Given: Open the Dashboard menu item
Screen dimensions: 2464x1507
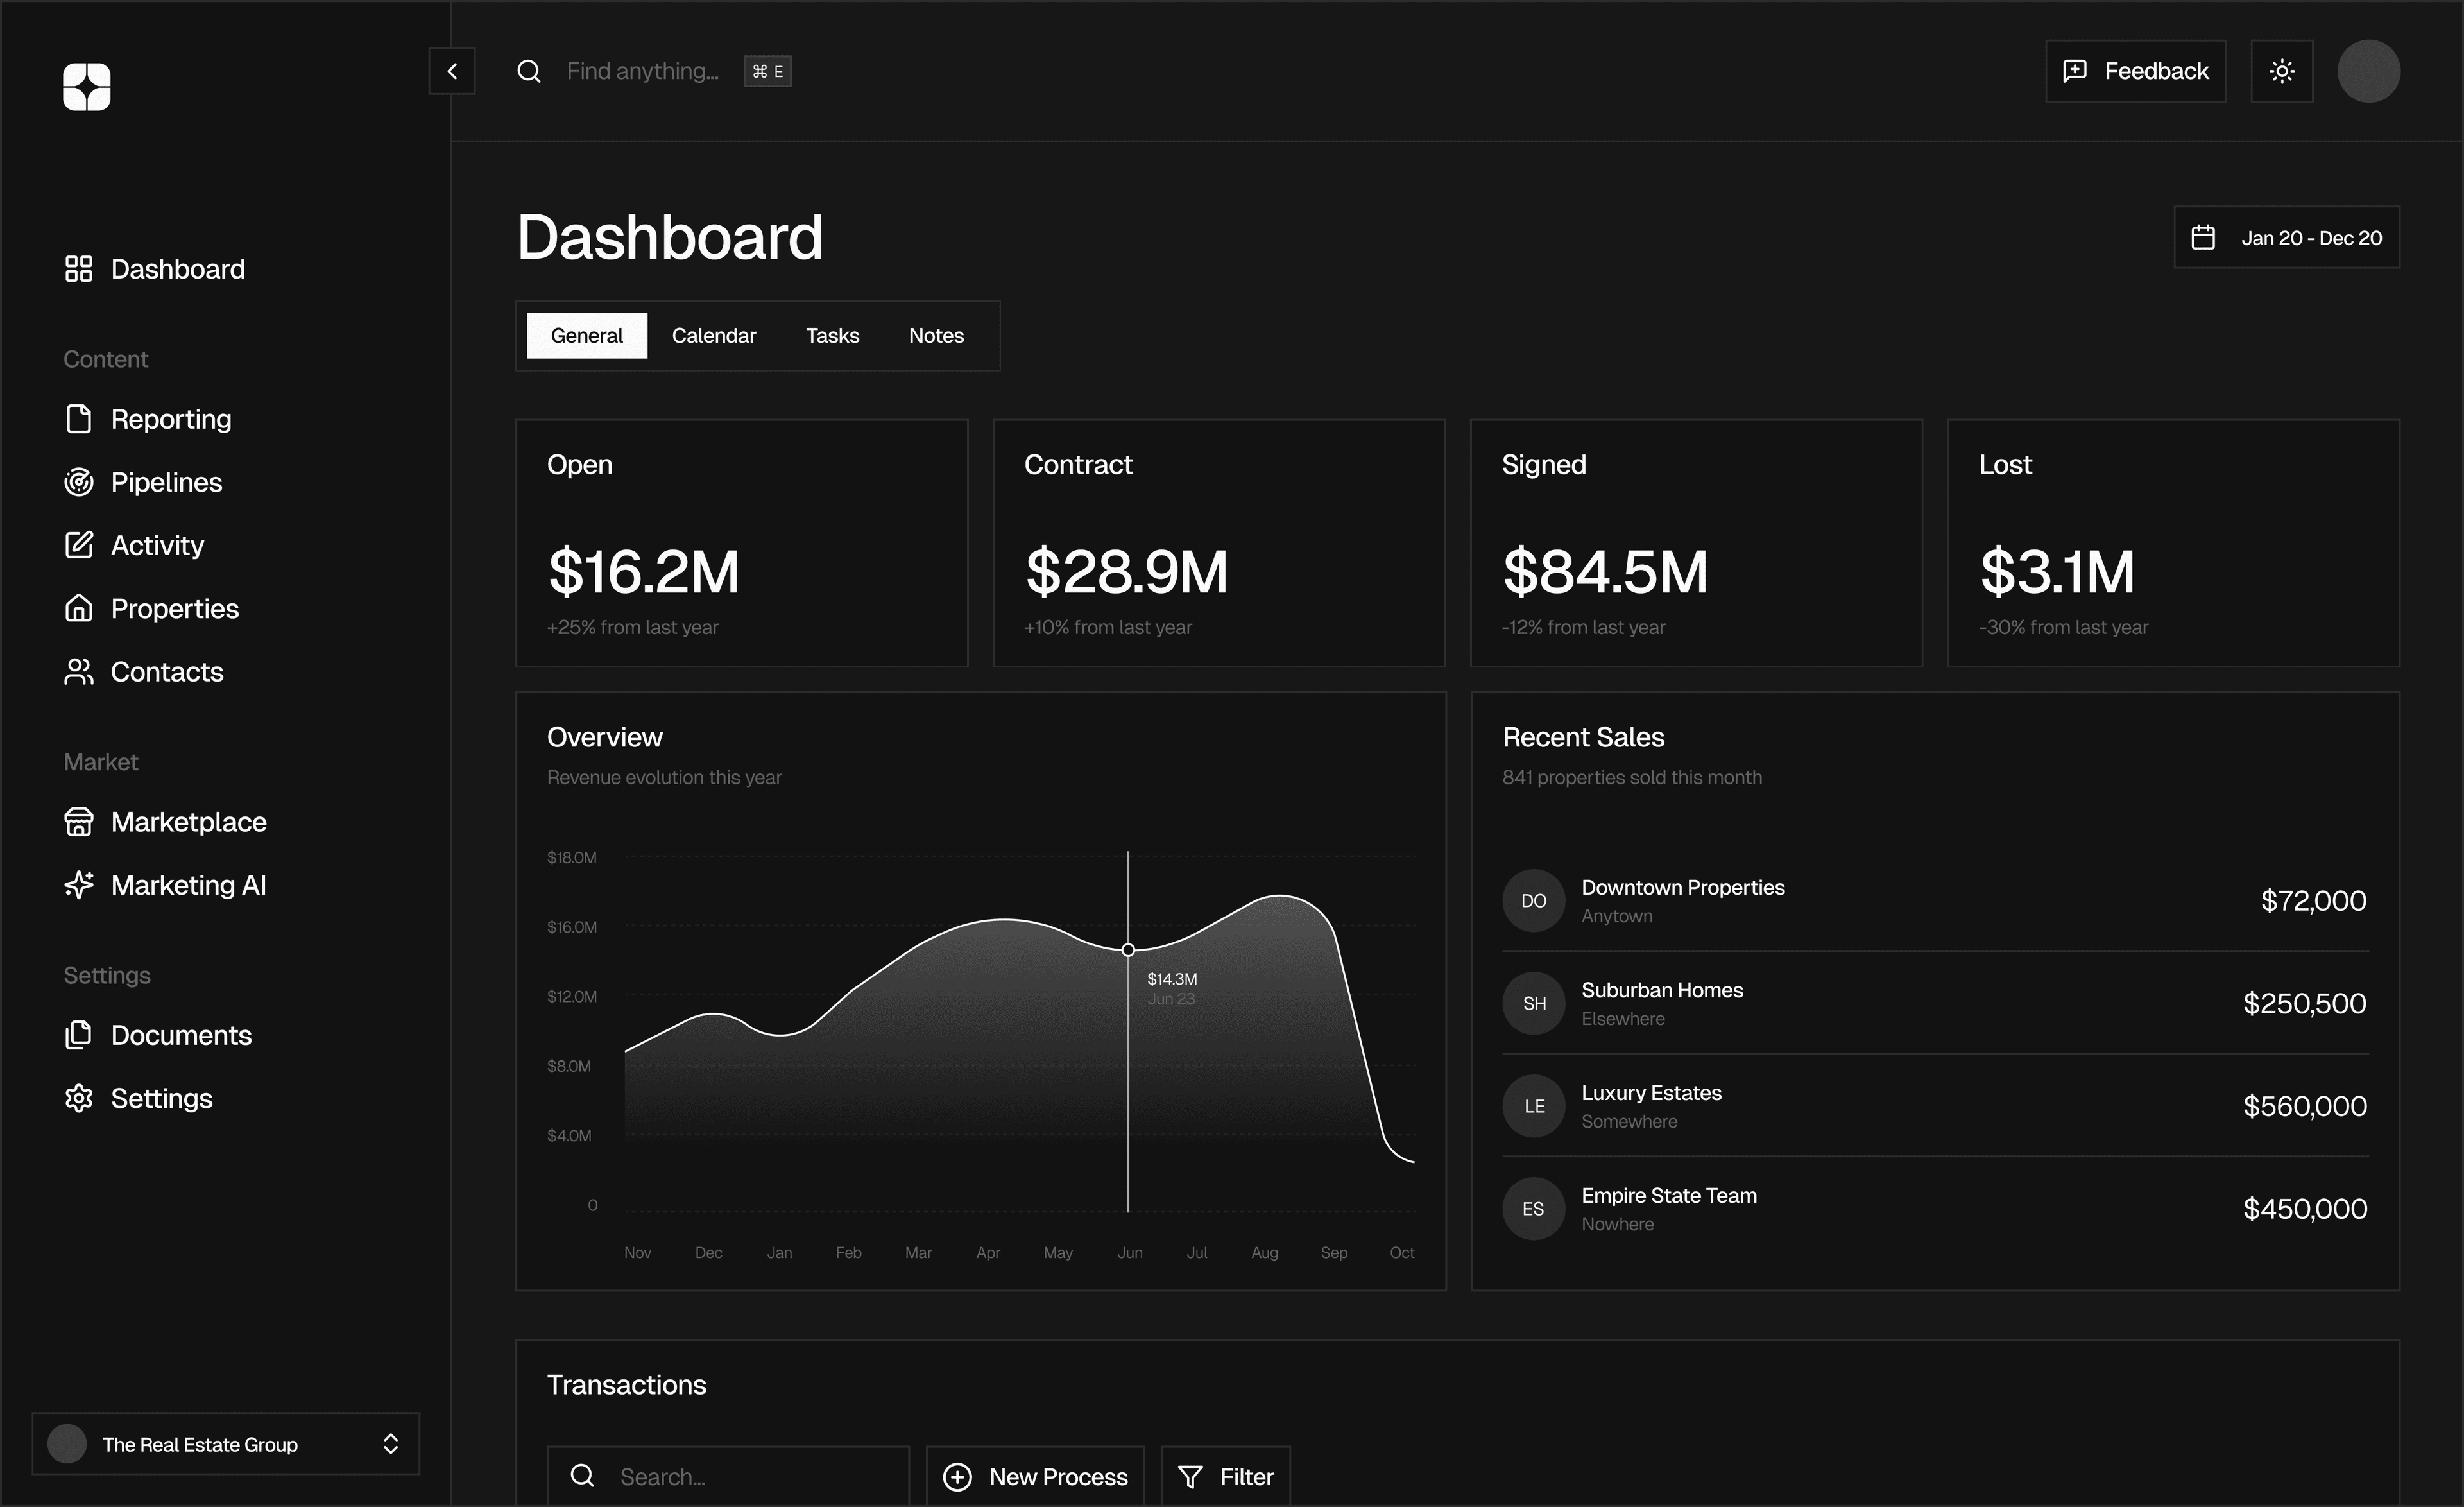Looking at the screenshot, I should pos(178,268).
